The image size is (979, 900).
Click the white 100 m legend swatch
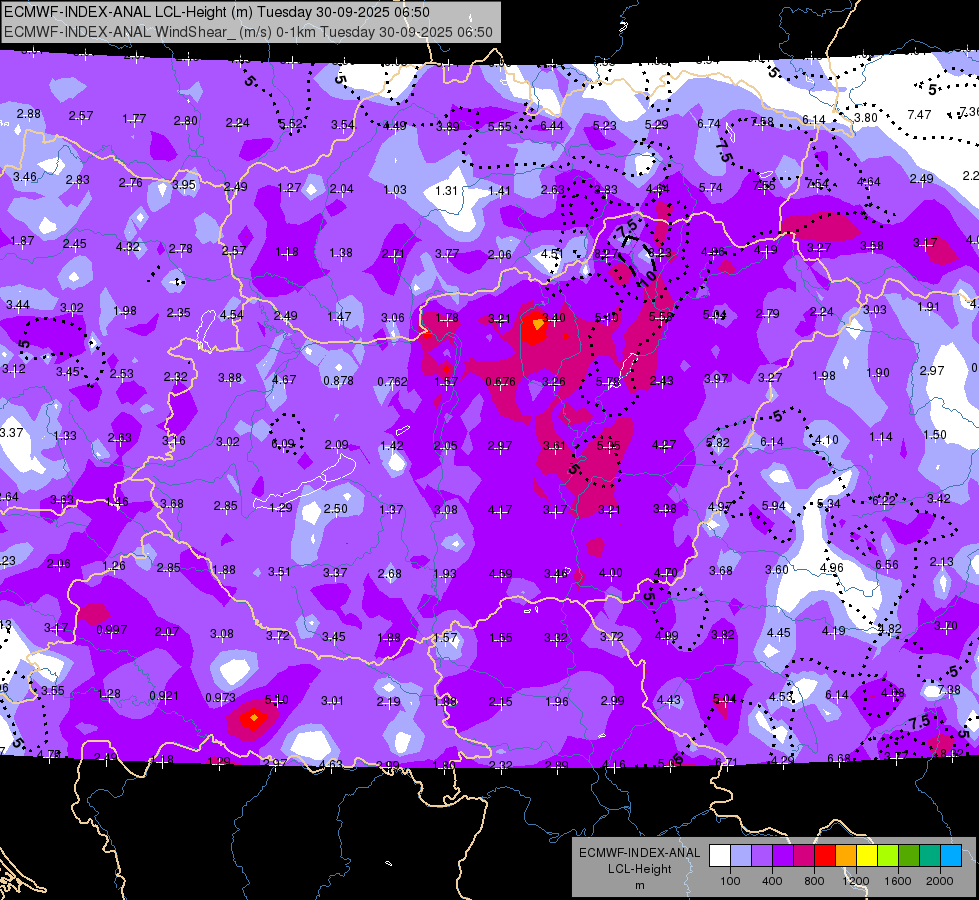720,856
